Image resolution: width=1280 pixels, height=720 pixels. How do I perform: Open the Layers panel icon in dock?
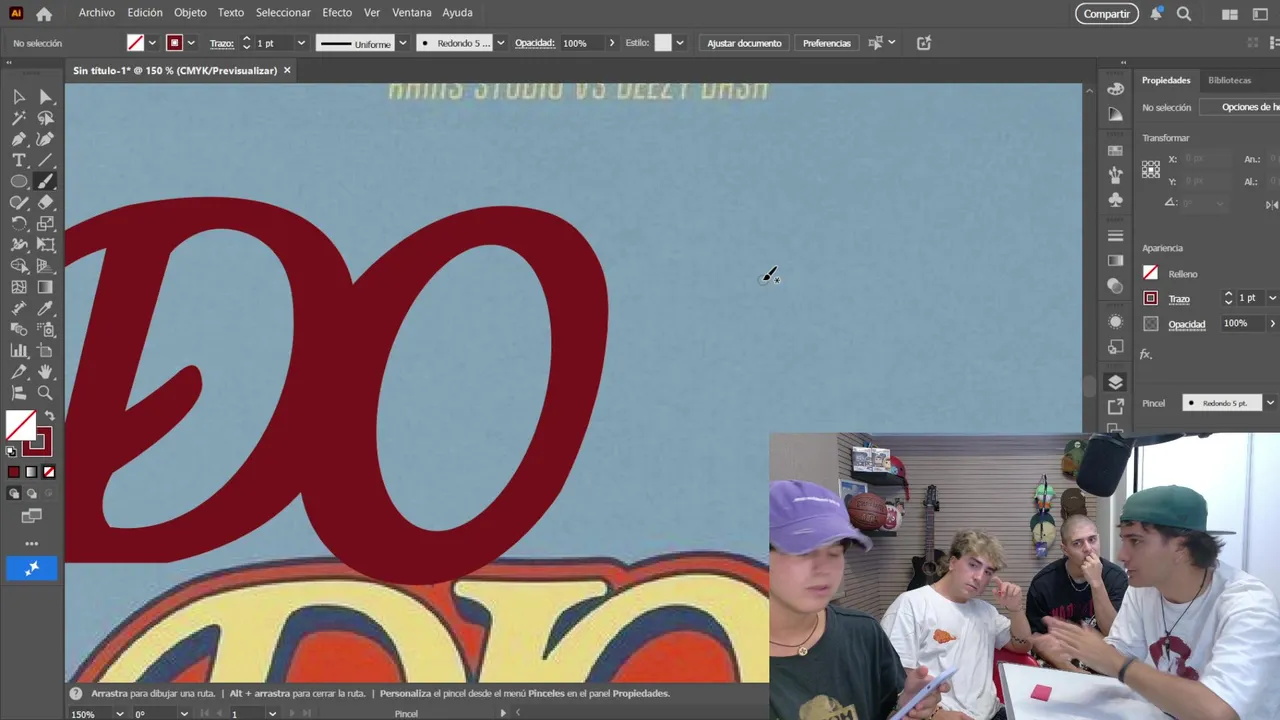[x=1116, y=382]
